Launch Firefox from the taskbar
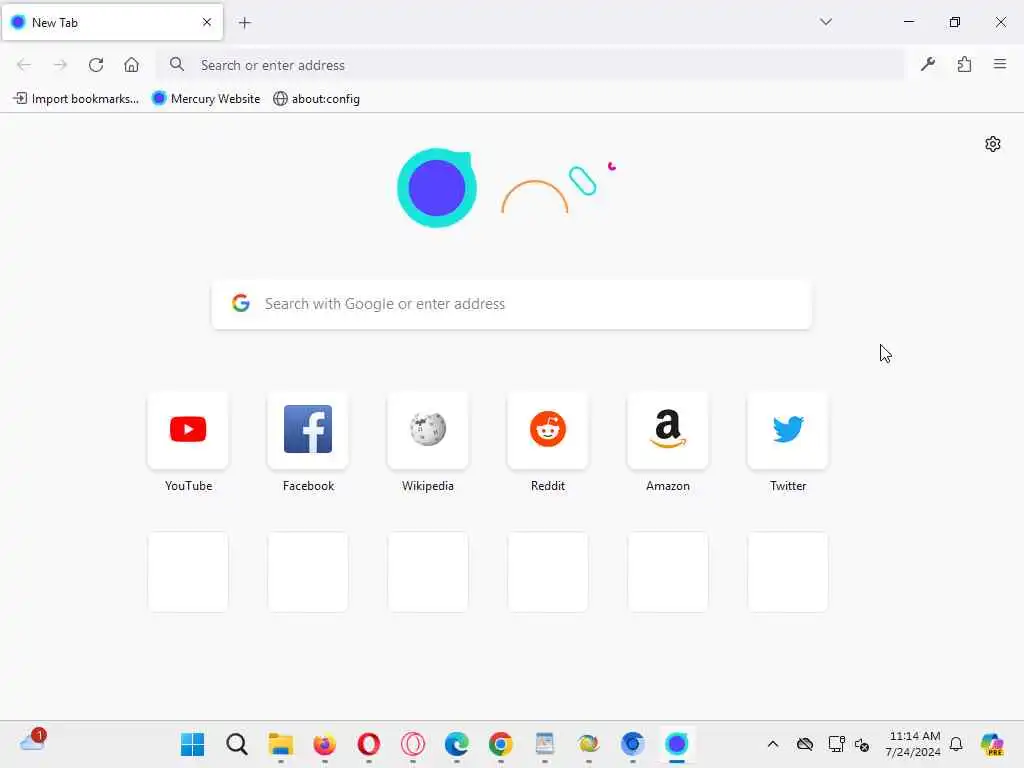This screenshot has width=1024, height=768. (x=325, y=744)
